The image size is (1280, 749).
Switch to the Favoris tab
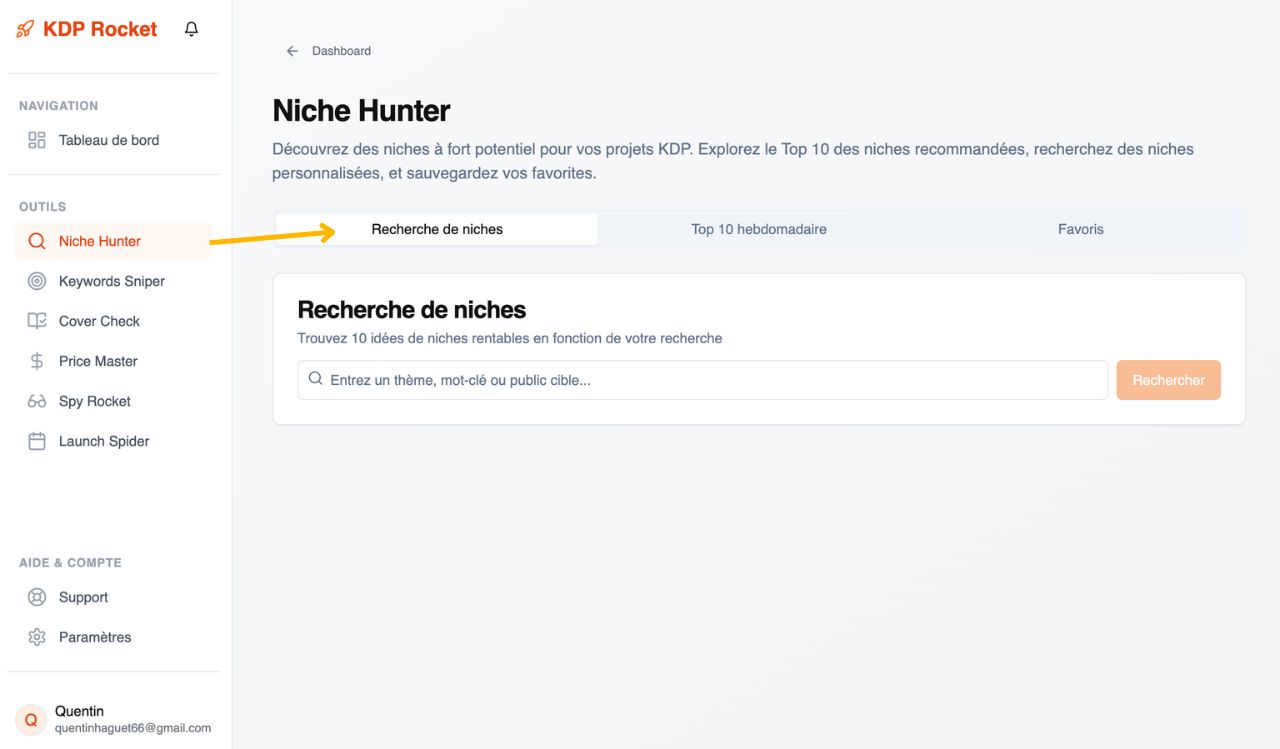(x=1081, y=229)
